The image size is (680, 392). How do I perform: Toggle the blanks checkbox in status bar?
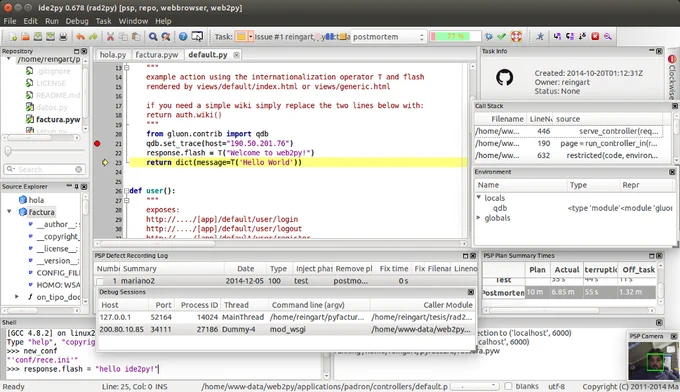pyautogui.click(x=508, y=386)
